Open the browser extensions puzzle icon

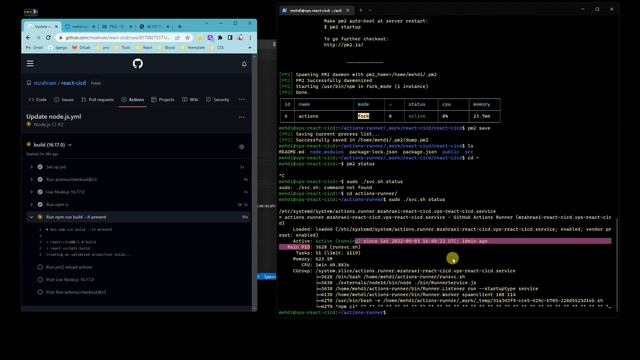[220, 38]
